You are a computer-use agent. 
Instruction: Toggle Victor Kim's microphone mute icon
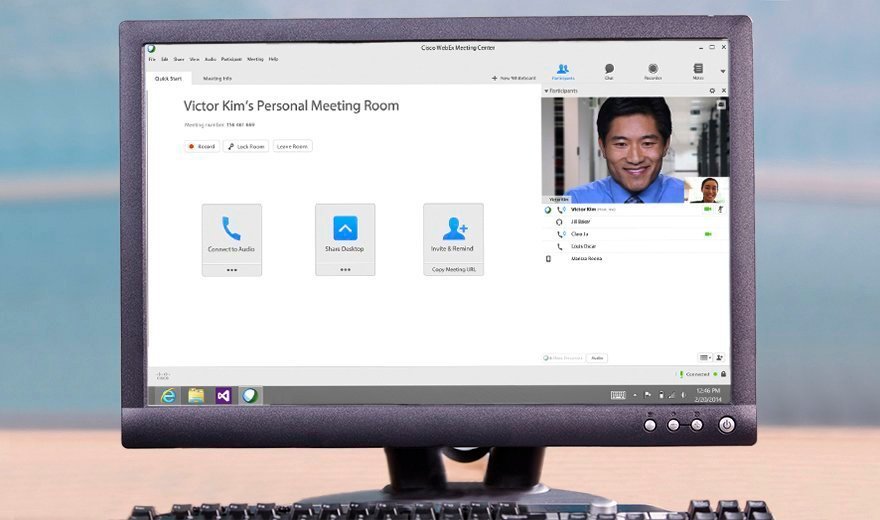point(721,210)
